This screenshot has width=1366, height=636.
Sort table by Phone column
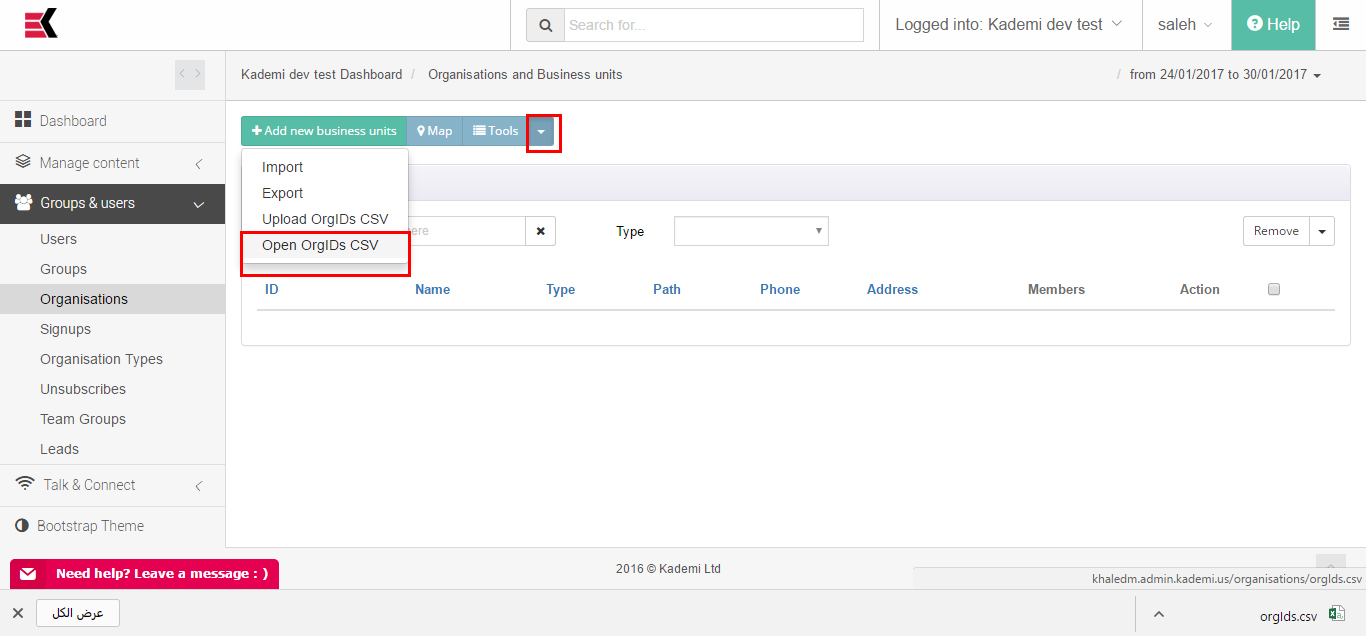tap(780, 289)
